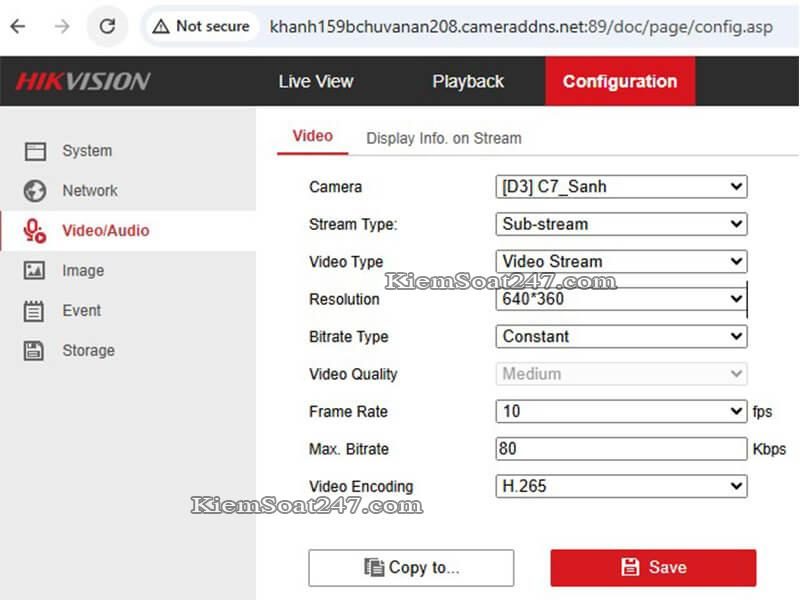Click the Network globe icon

click(x=35, y=191)
